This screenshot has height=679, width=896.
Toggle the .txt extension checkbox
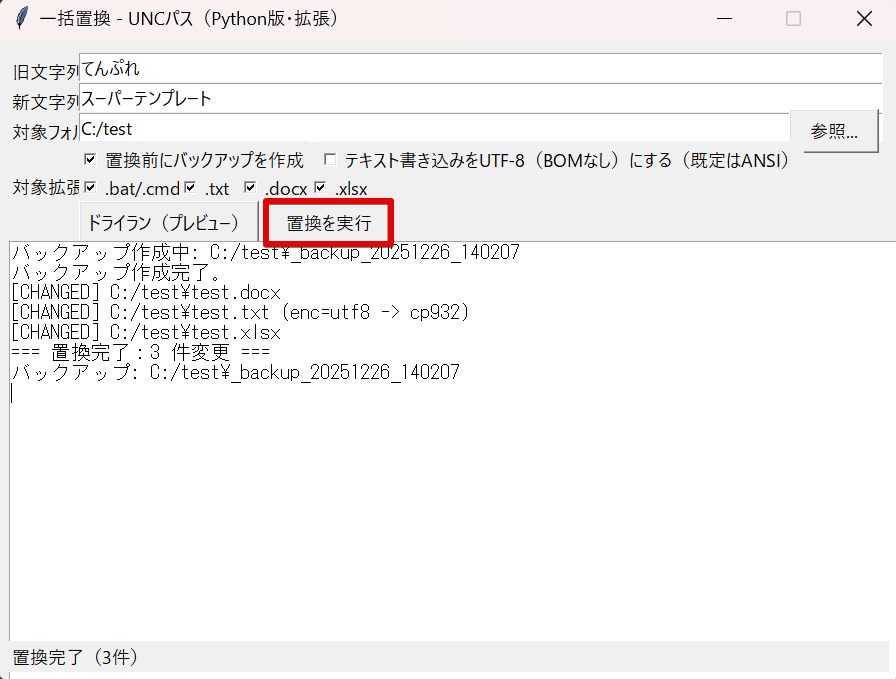click(x=190, y=188)
